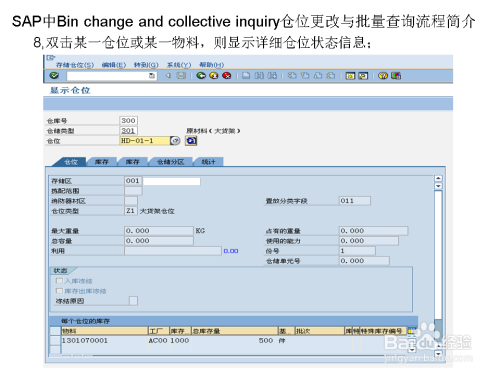Click the 大货架仓位 description text
Image resolution: width=500 pixels, height=375 pixels.
click(x=157, y=211)
